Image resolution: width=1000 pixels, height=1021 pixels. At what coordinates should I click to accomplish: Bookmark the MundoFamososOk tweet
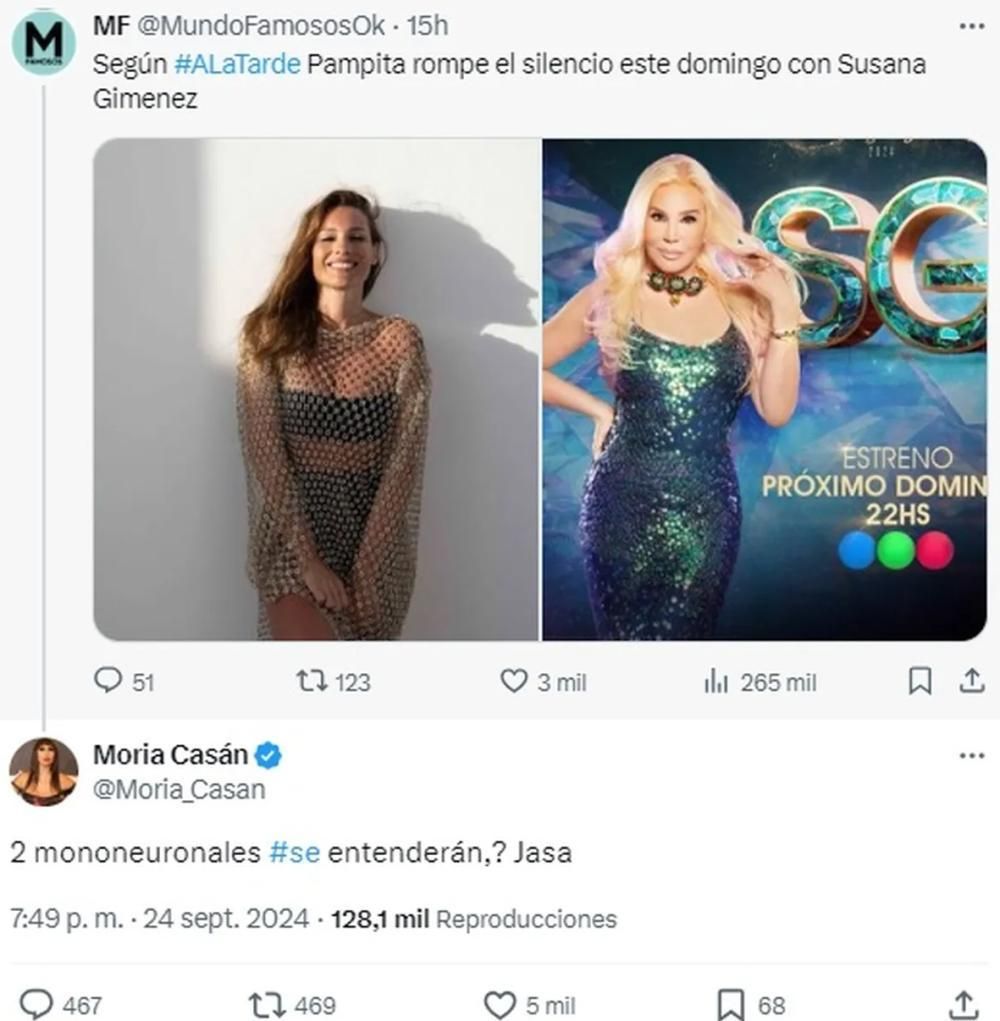click(x=919, y=681)
